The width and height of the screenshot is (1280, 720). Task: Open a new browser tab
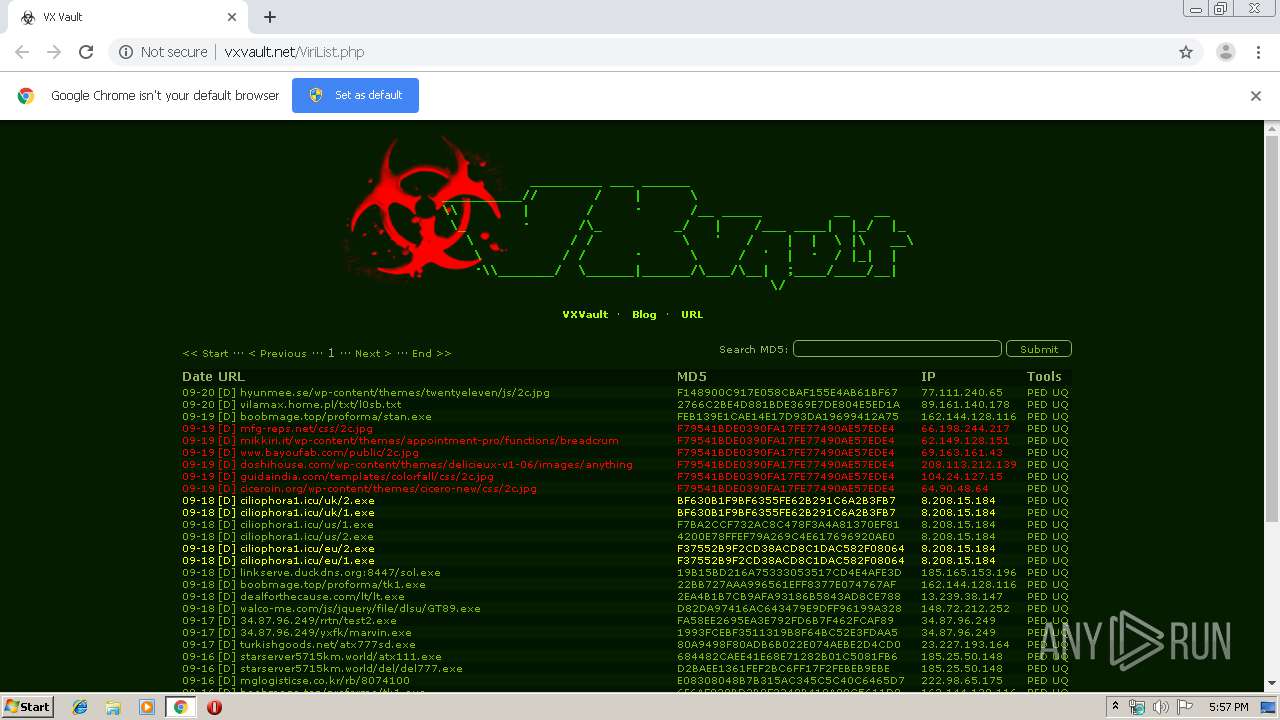(270, 17)
